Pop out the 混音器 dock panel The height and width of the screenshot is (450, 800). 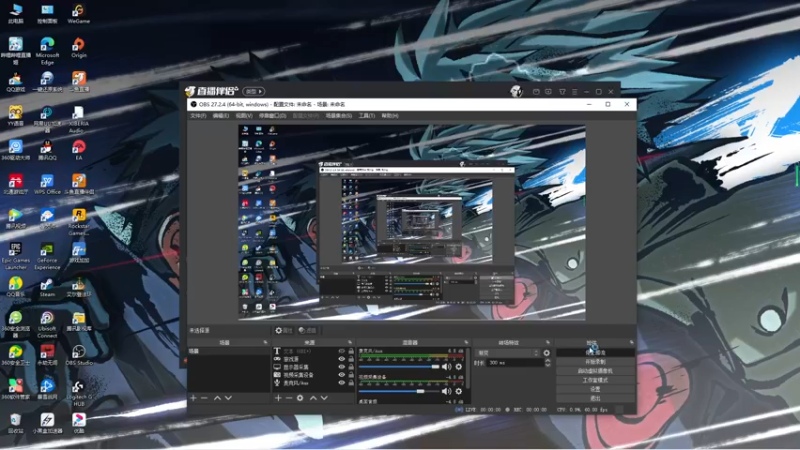[x=466, y=342]
